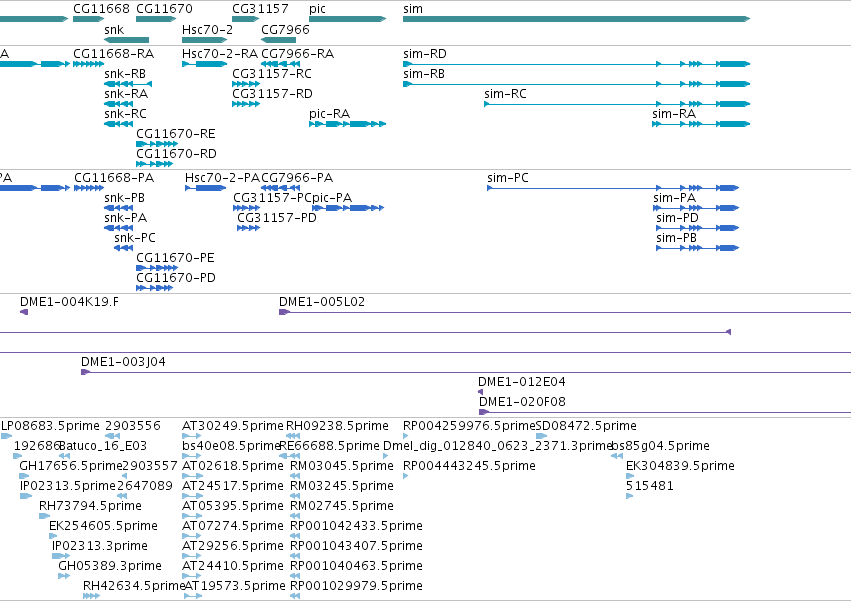Open the sim-PB protein label
Screen dimensions: 851x601
pyautogui.click(x=676, y=238)
